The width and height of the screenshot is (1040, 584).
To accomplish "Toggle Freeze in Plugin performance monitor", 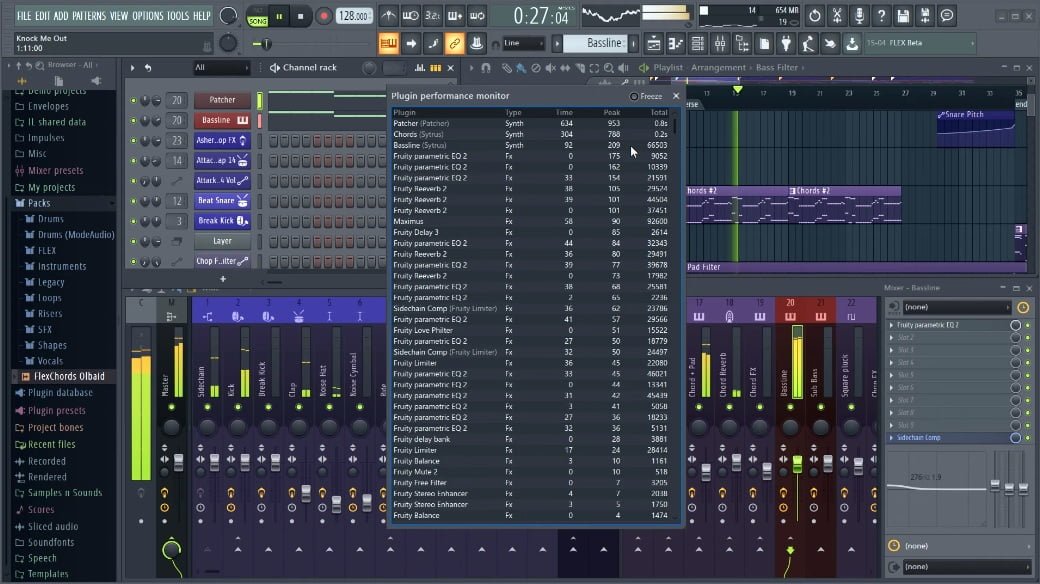I will coord(646,96).
